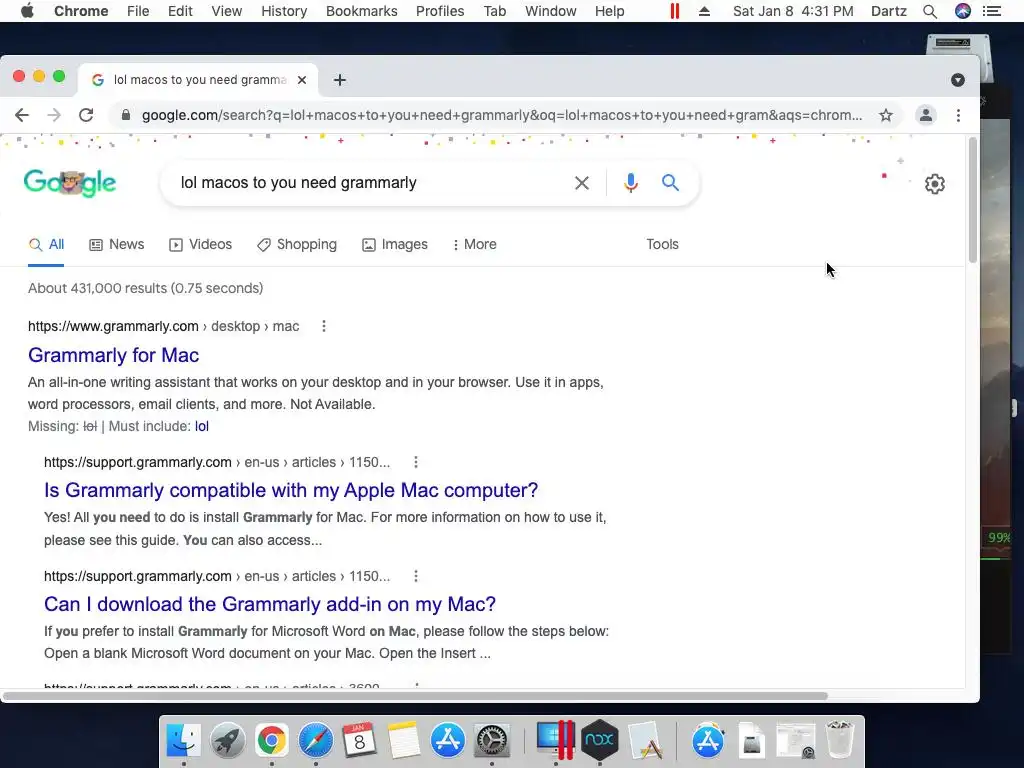The image size is (1024, 768).
Task: Open the History menu in menu bar
Action: click(x=284, y=11)
